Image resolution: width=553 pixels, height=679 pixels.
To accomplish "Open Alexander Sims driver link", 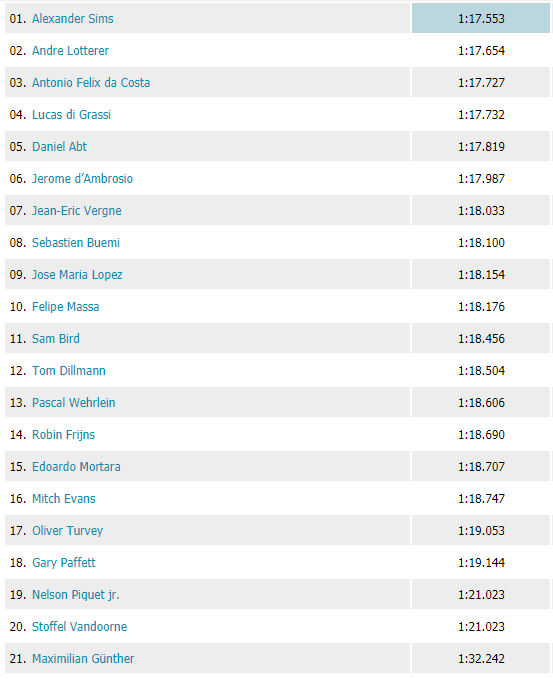I will pyautogui.click(x=73, y=19).
